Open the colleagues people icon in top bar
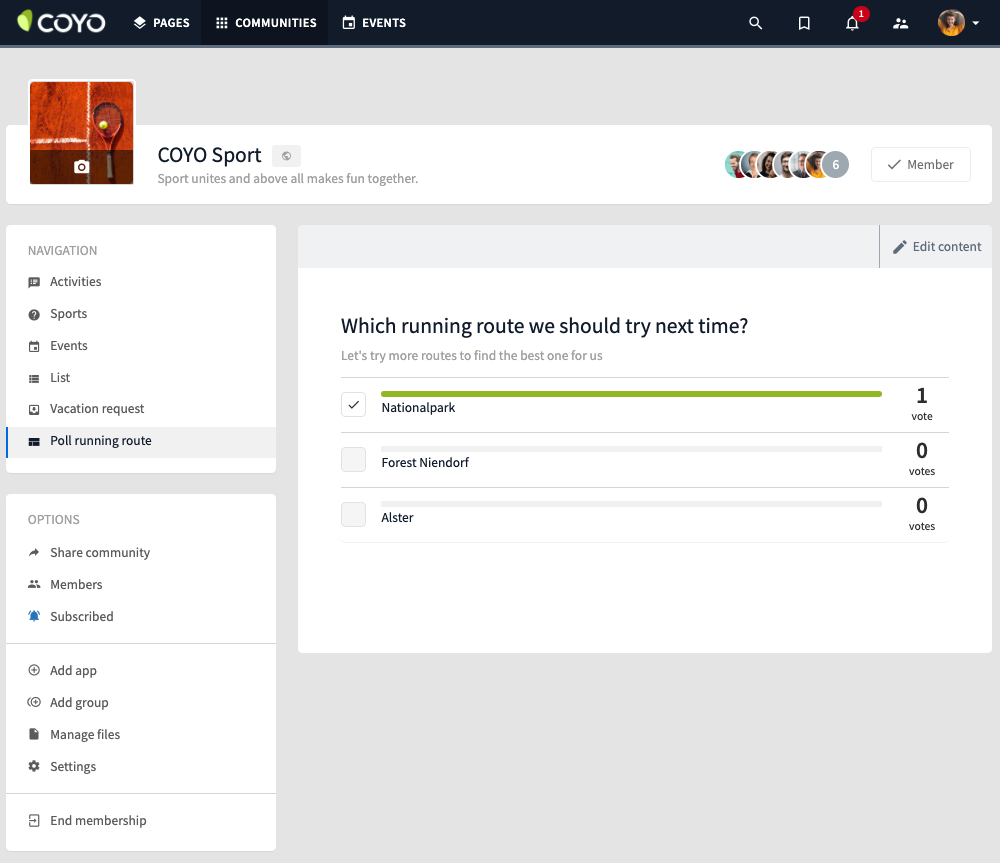 tap(901, 24)
